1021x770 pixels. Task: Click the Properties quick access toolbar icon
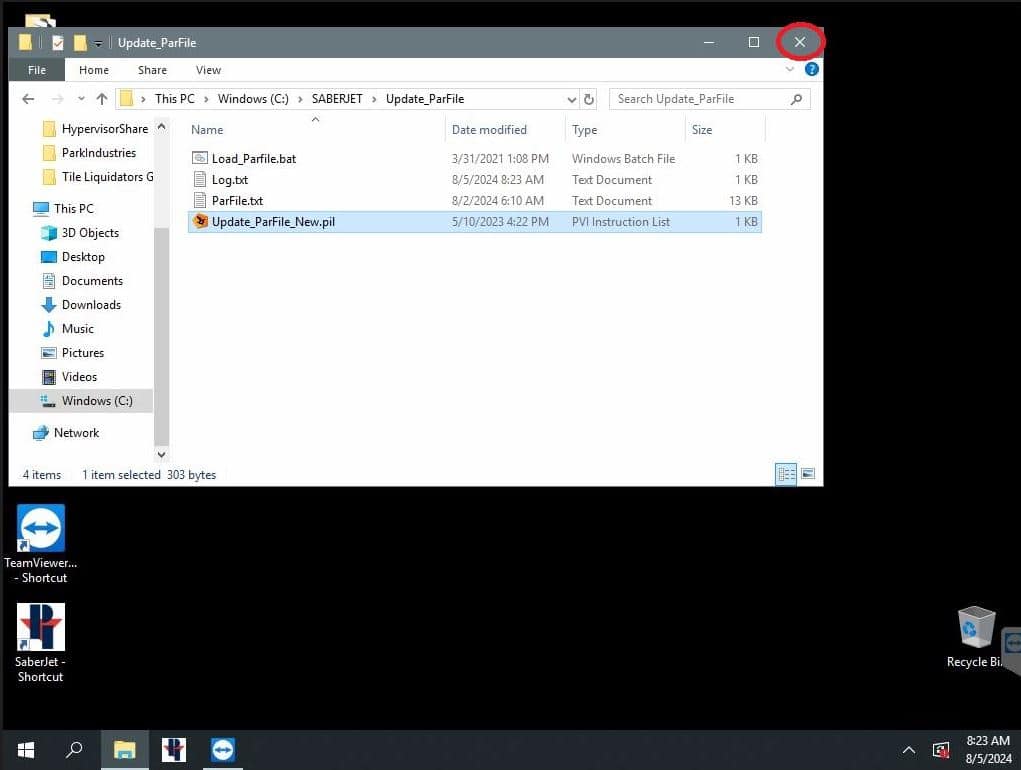pos(58,43)
